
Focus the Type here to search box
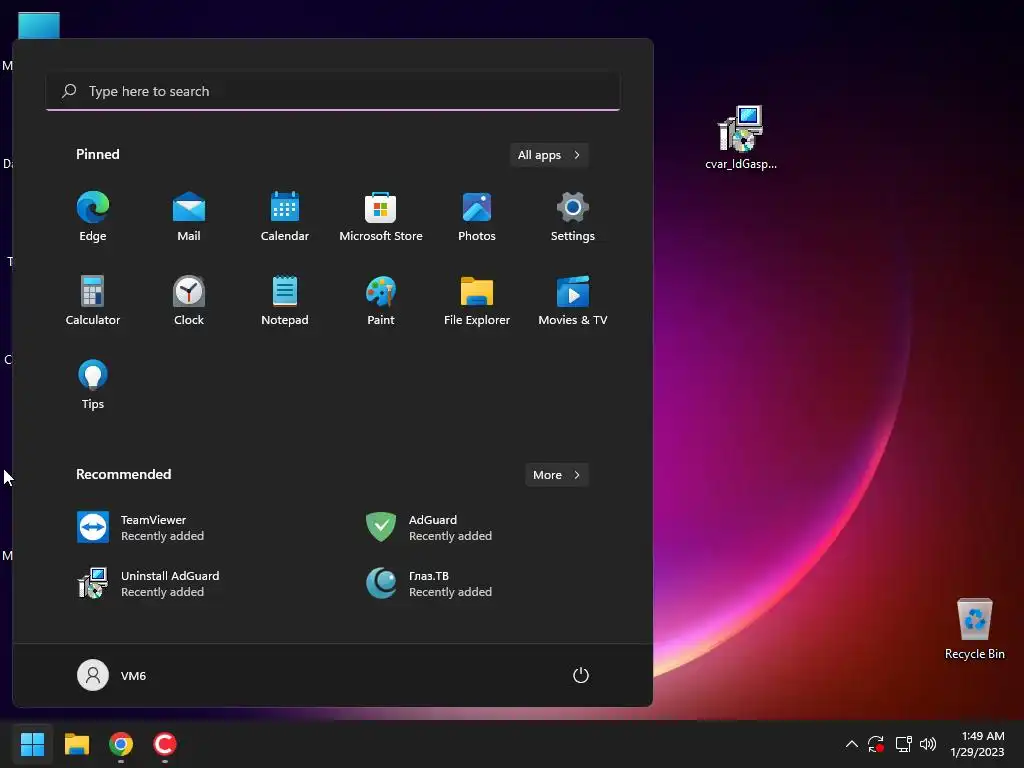(333, 91)
